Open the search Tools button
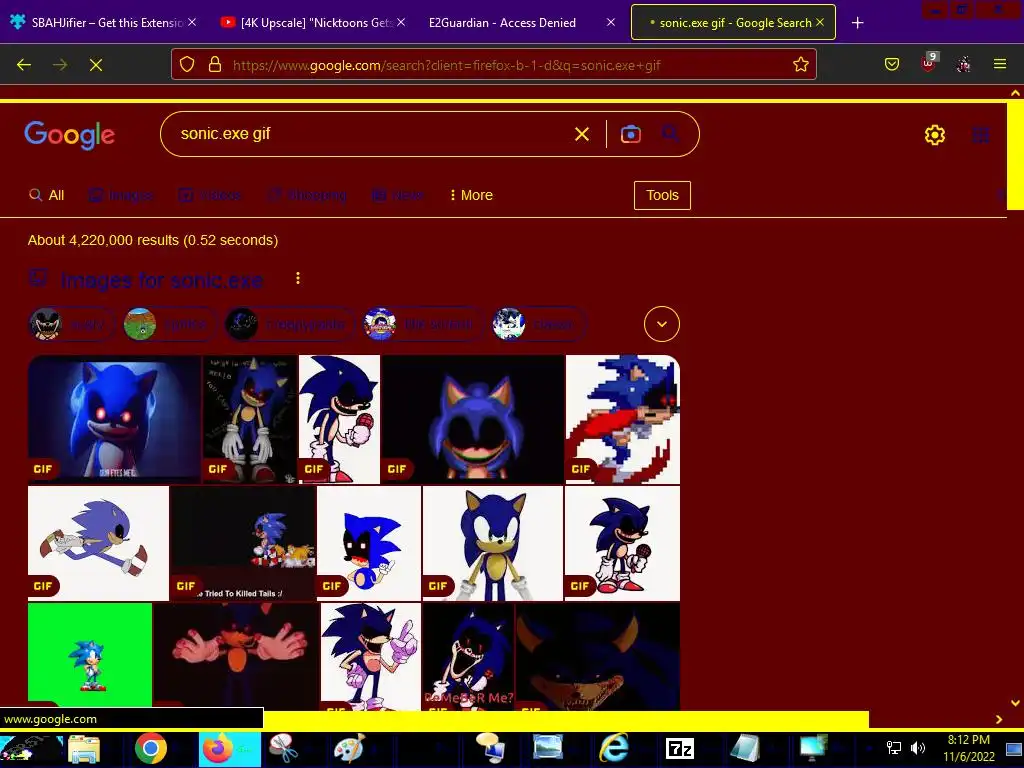The image size is (1024, 768). 662,195
